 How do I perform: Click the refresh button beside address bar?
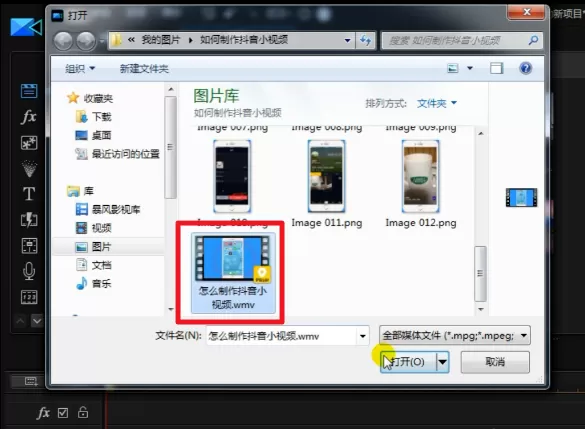[x=366, y=40]
